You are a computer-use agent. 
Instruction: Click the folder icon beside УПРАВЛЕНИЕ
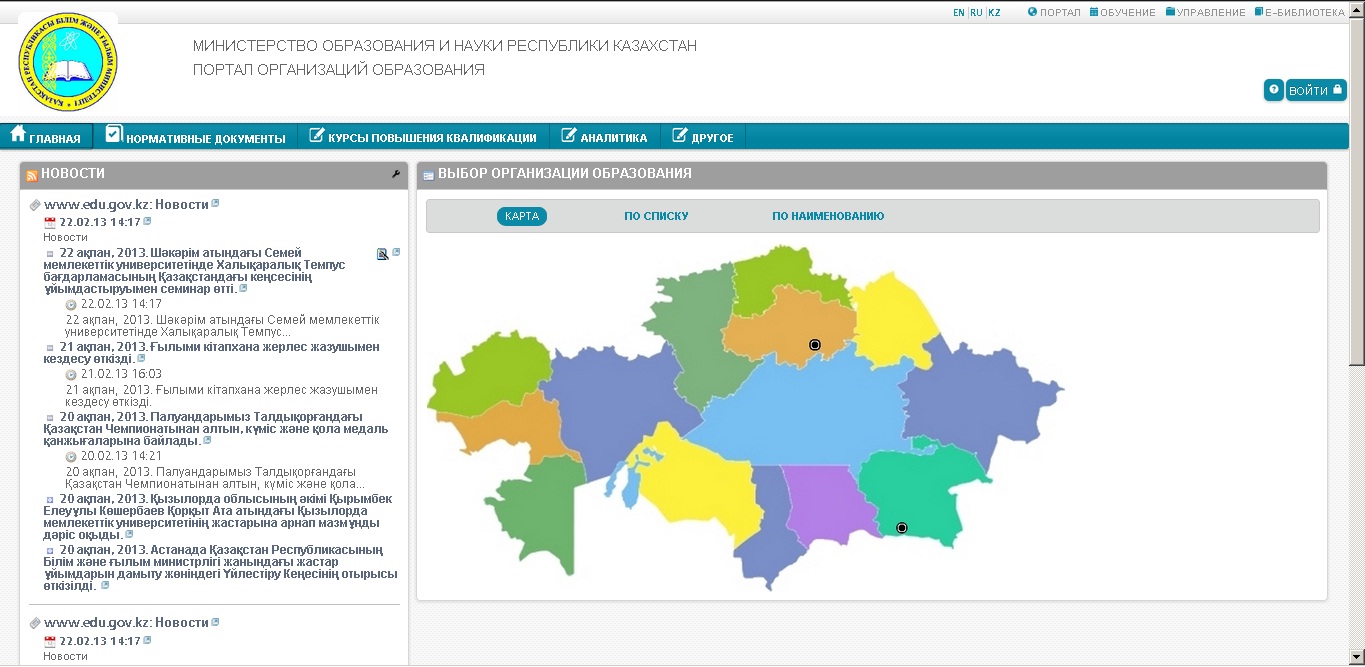tap(1170, 12)
